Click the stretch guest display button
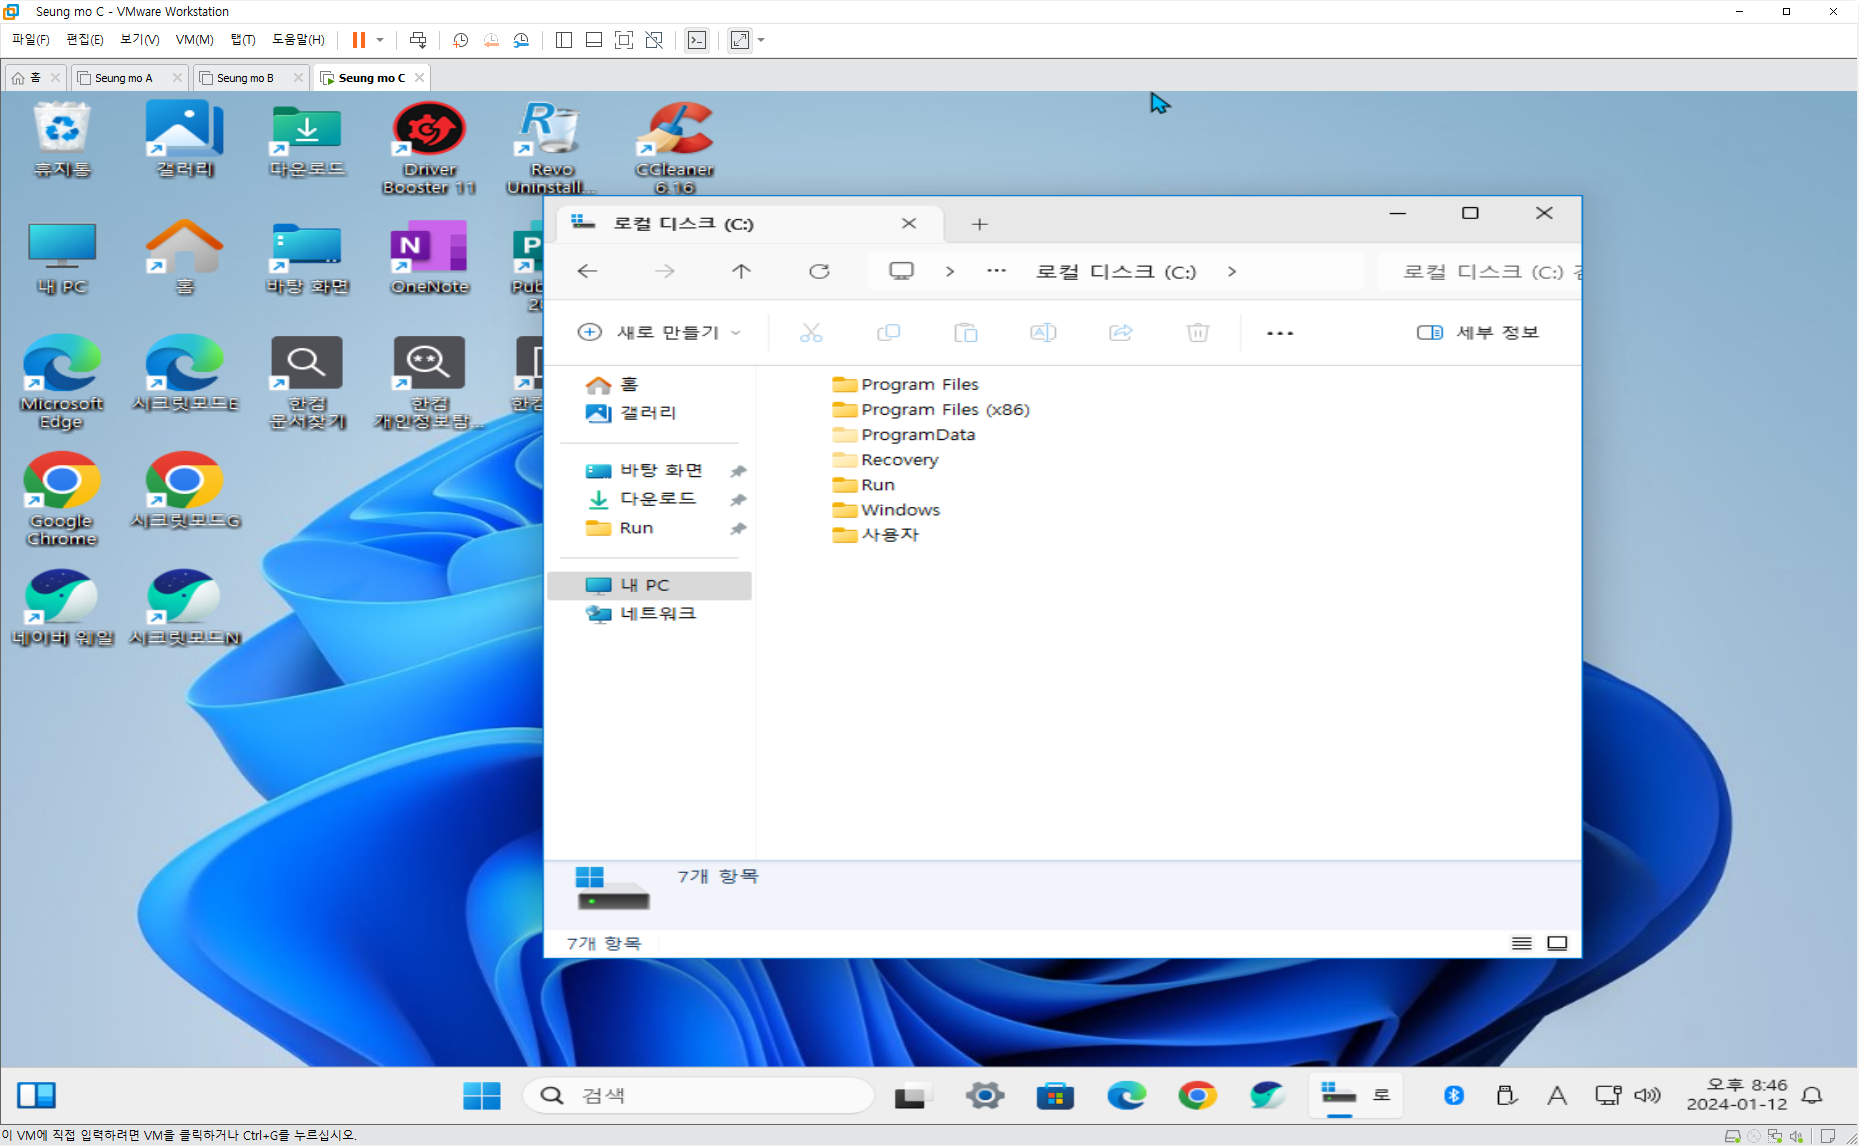Image resolution: width=1859 pixels, height=1146 pixels. 740,40
